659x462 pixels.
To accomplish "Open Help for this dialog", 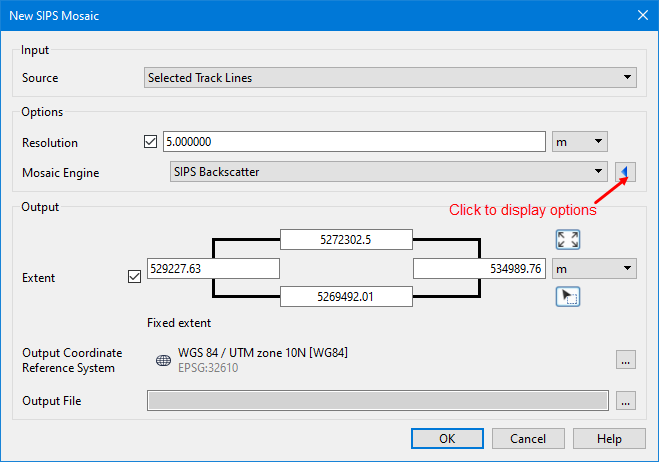I will coord(609,438).
